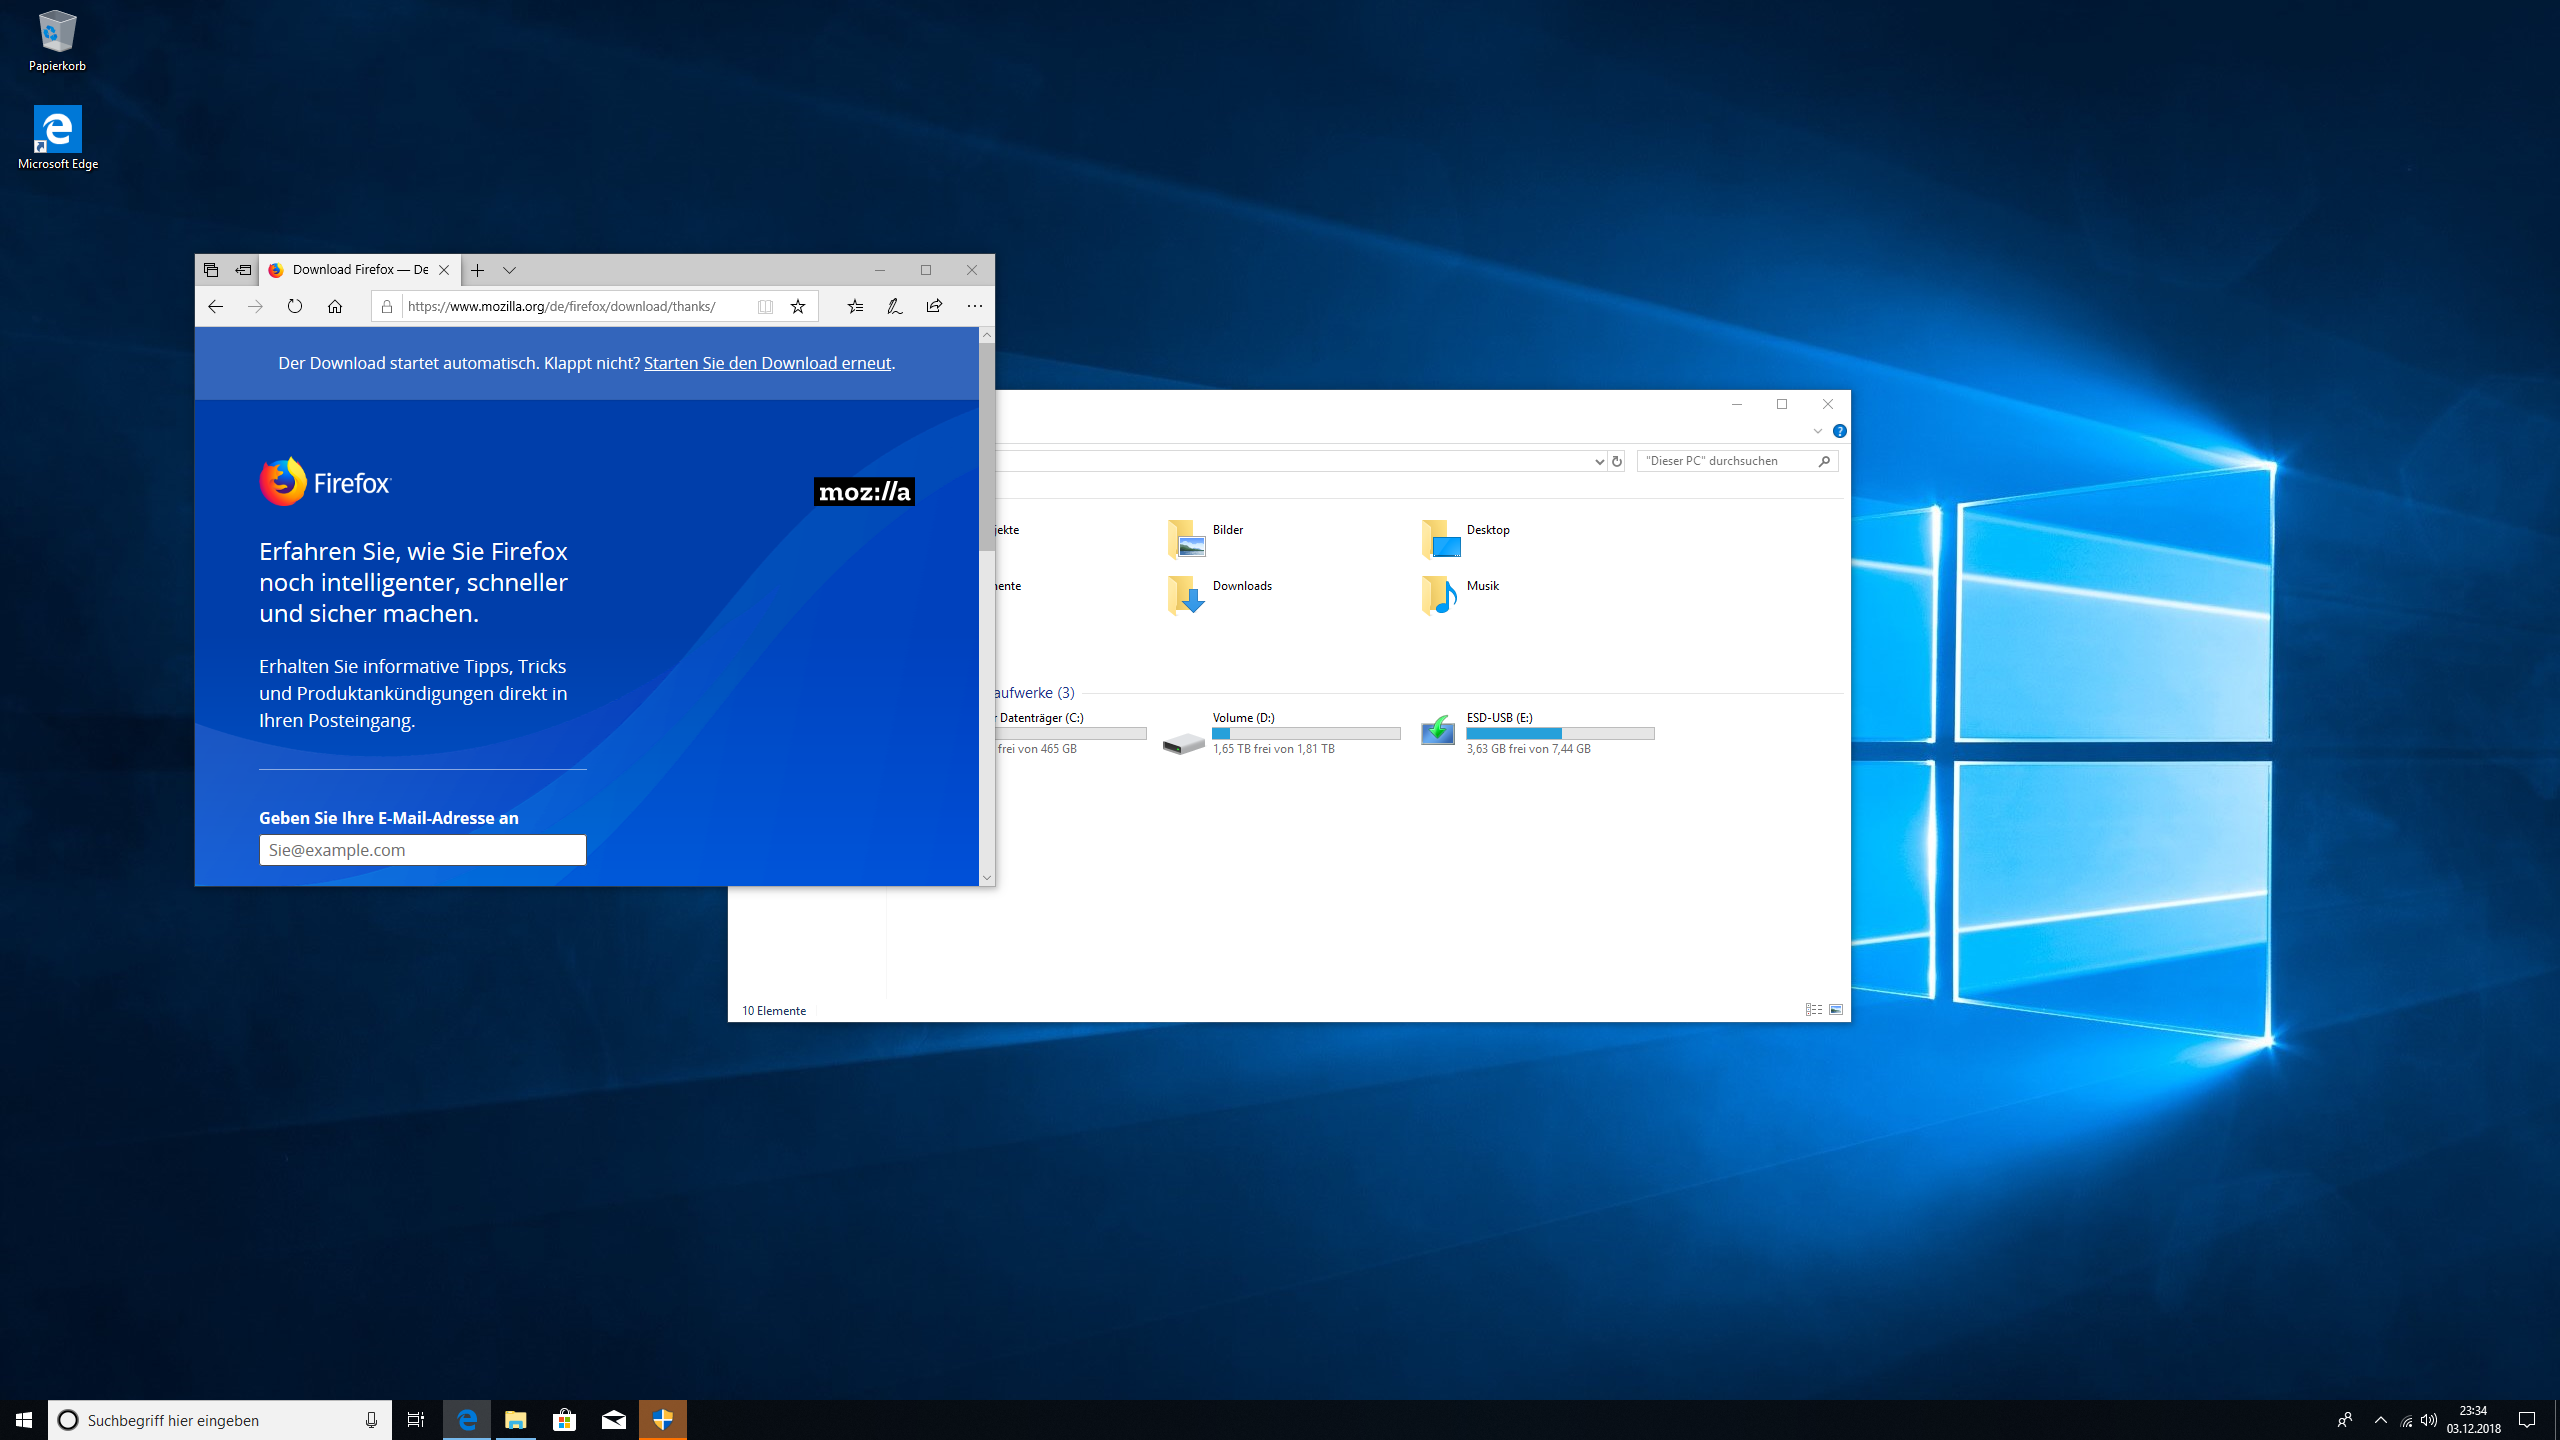The height and width of the screenshot is (1440, 2560).
Task: Click the share page icon
Action: (x=934, y=307)
